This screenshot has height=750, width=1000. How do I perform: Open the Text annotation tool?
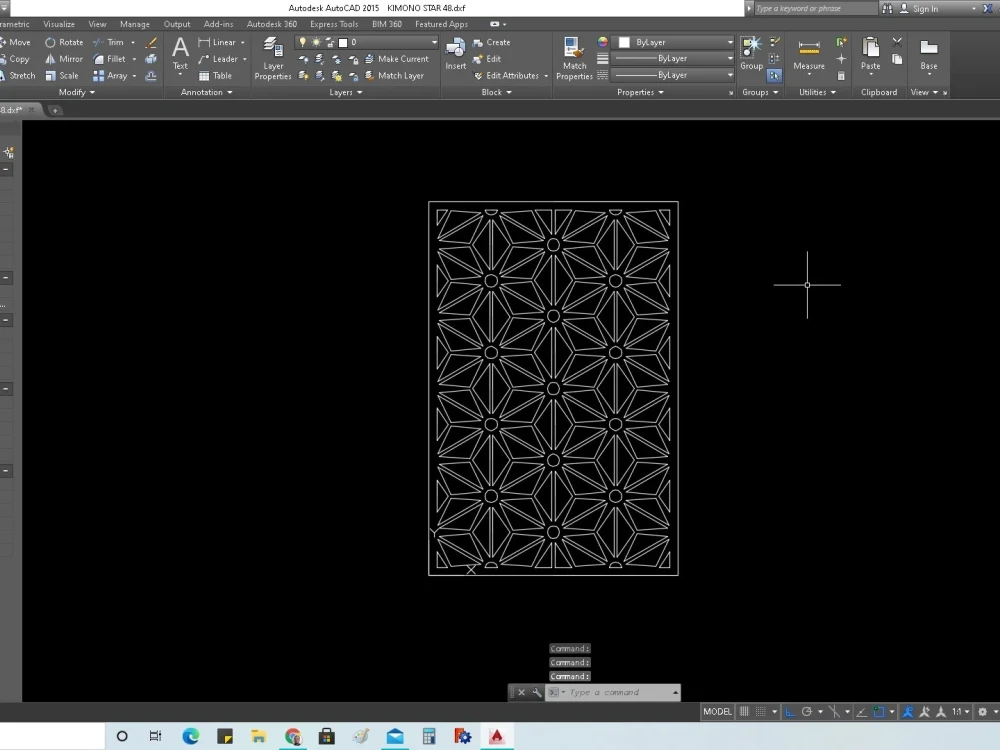click(180, 53)
